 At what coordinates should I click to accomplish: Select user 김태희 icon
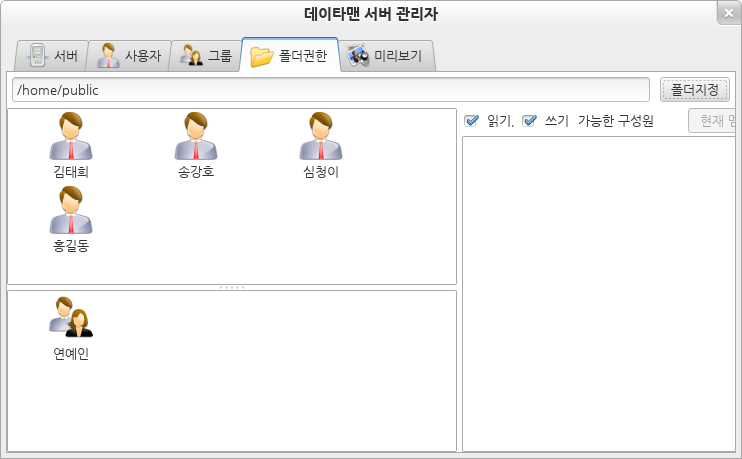[x=71, y=137]
